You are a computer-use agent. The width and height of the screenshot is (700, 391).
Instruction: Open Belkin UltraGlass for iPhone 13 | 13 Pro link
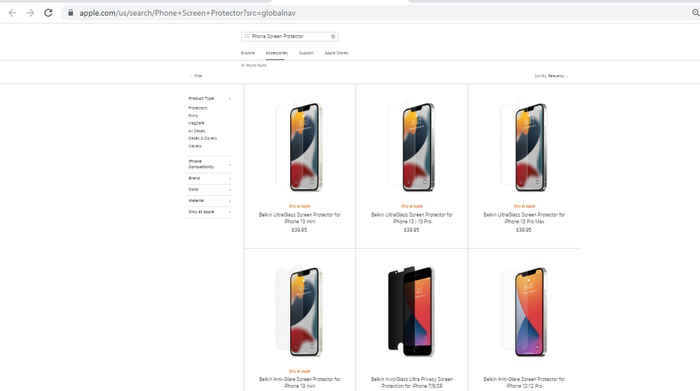pyautogui.click(x=412, y=218)
